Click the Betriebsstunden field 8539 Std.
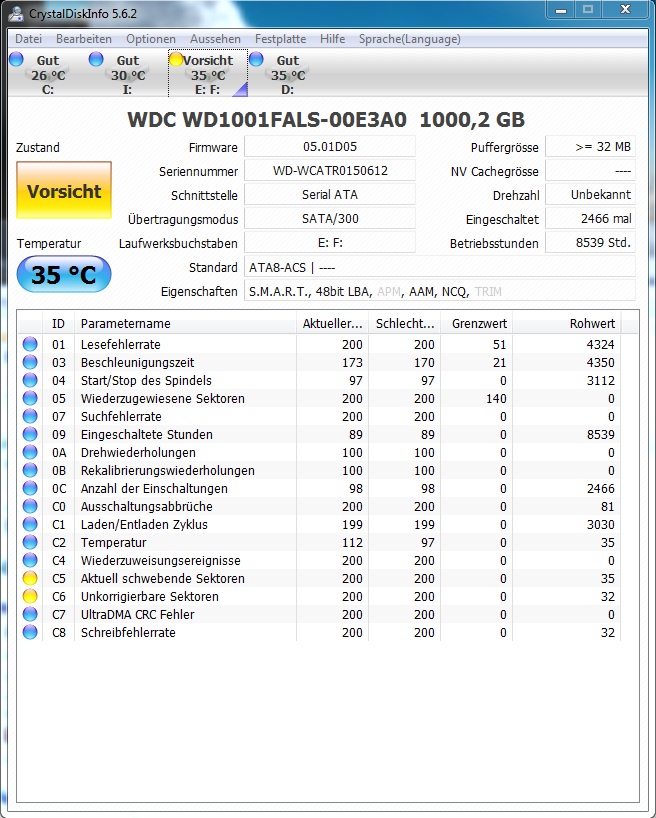The image size is (656, 818). (x=590, y=243)
